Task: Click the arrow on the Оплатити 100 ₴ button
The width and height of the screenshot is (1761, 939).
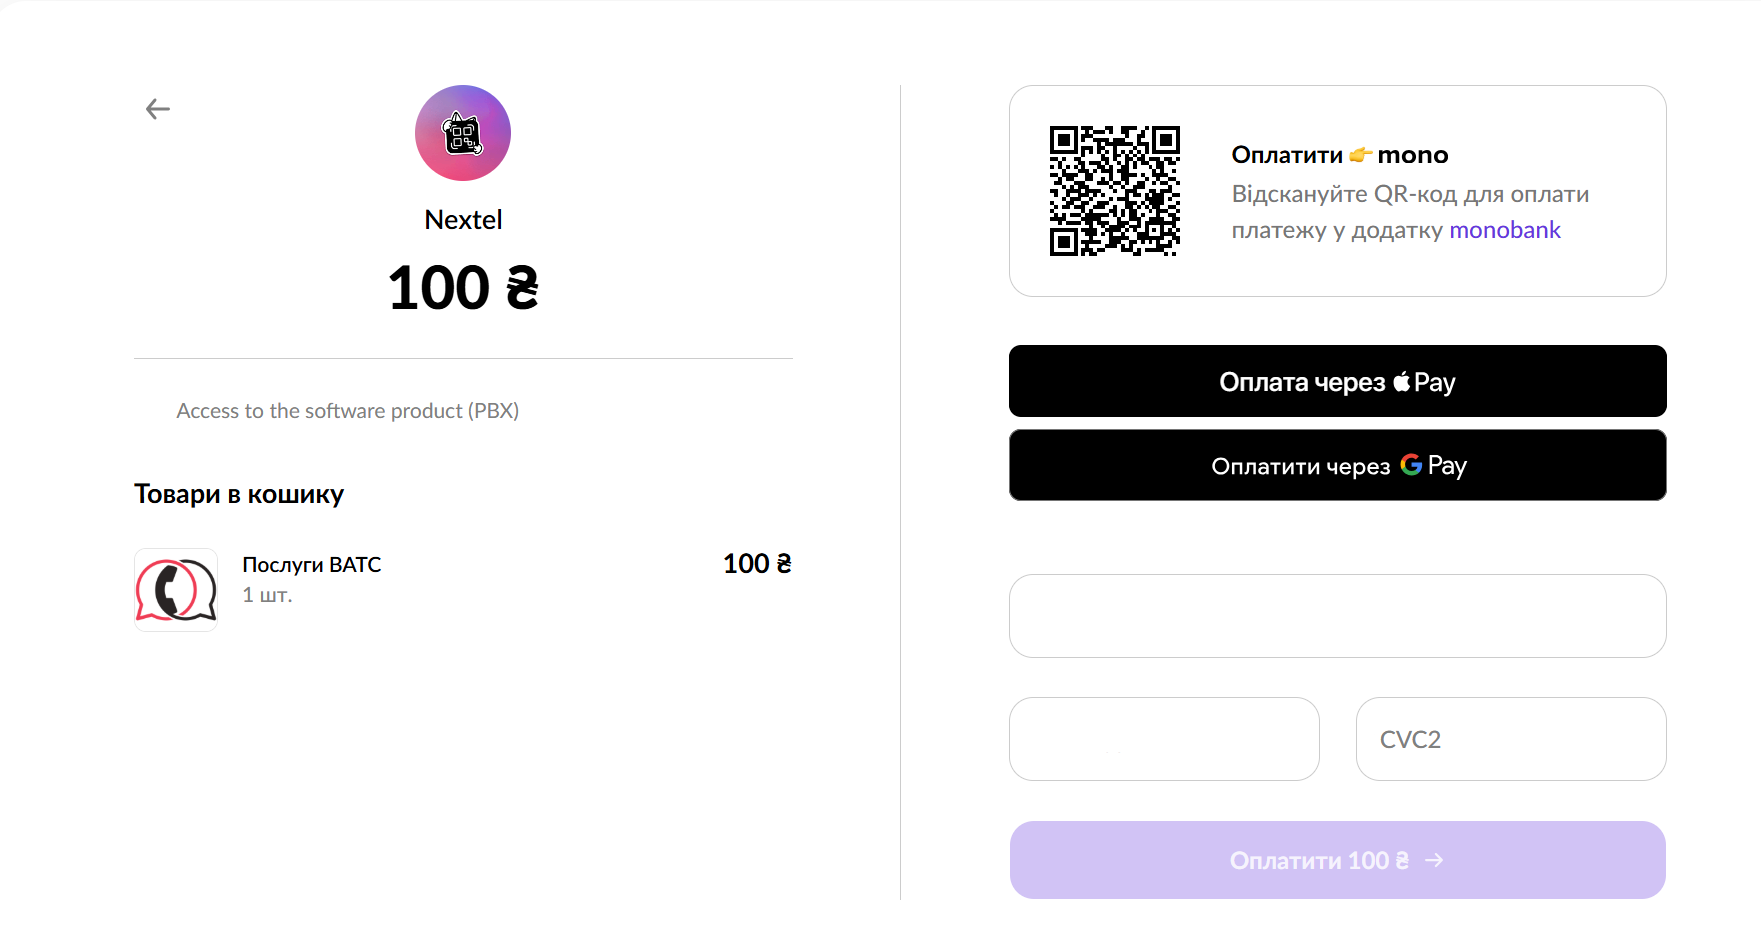Action: [1434, 860]
